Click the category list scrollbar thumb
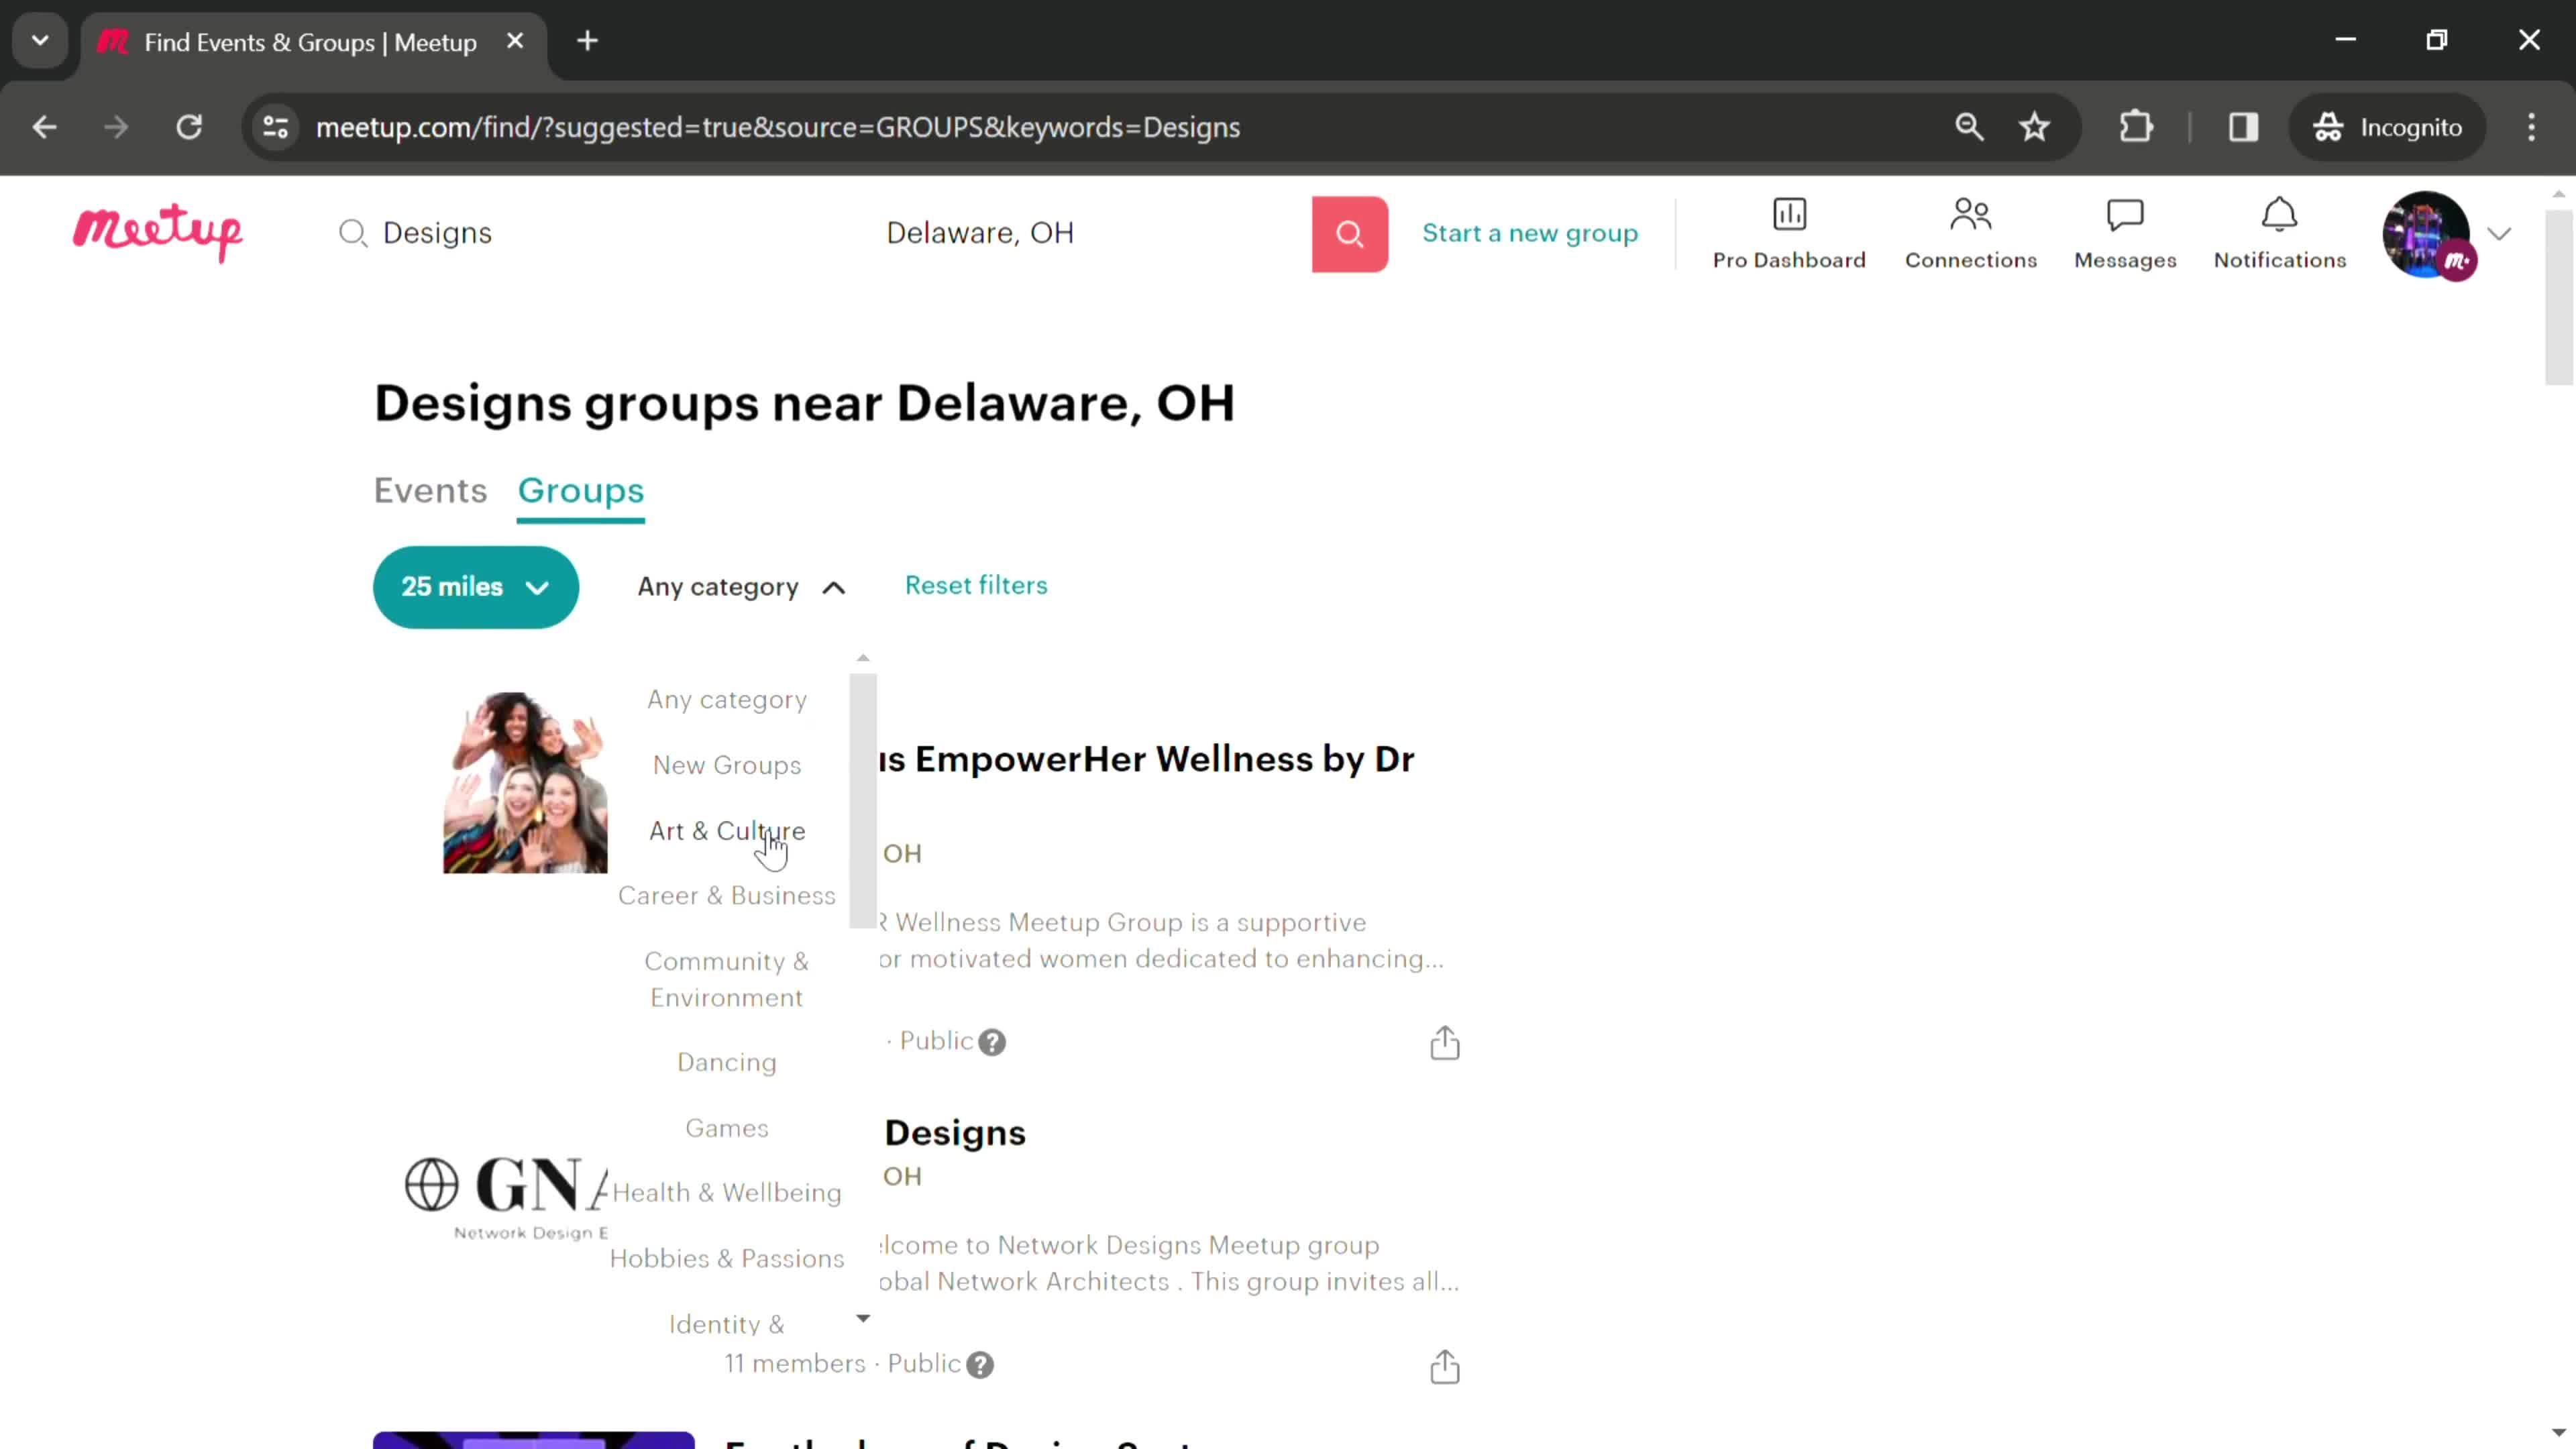Image resolution: width=2576 pixels, height=1449 pixels. pos(863,800)
